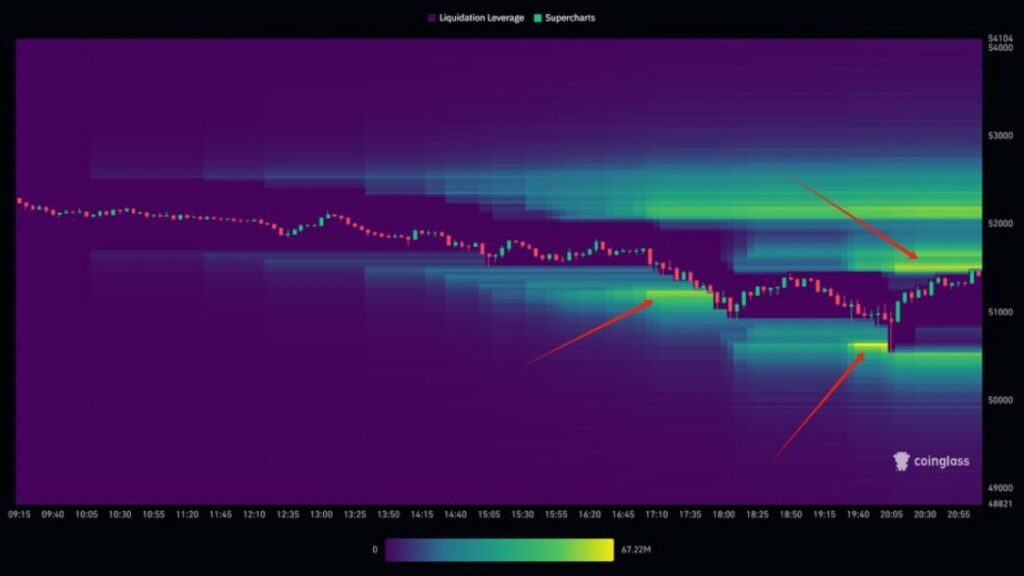Select the 51000 price axis label
1024x576 pixels.
1000,312
